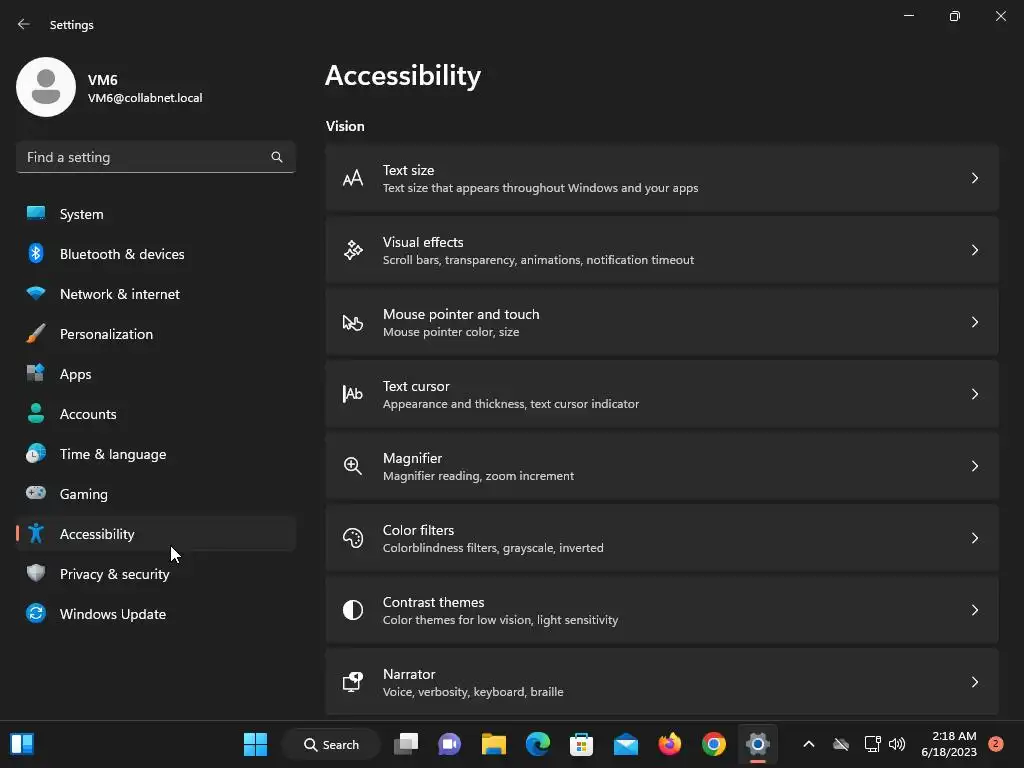Image resolution: width=1024 pixels, height=768 pixels.
Task: Click the Mouse pointer and touch icon
Action: click(x=353, y=322)
